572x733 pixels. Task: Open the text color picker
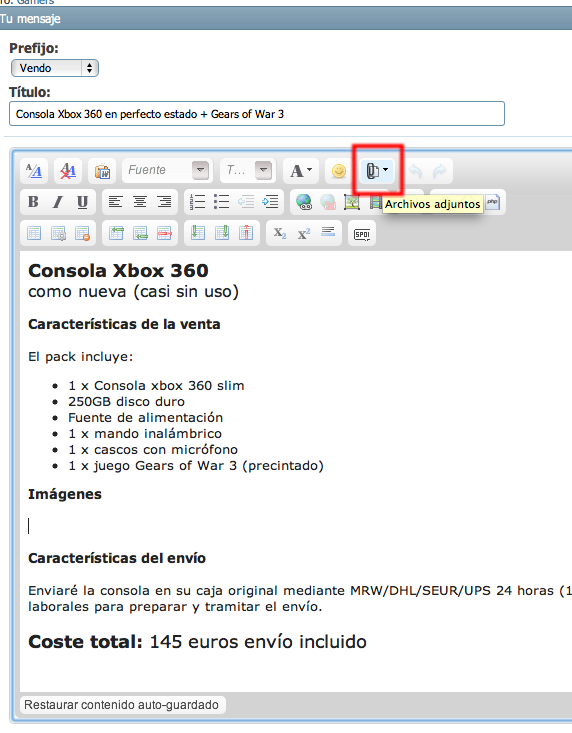point(301,171)
